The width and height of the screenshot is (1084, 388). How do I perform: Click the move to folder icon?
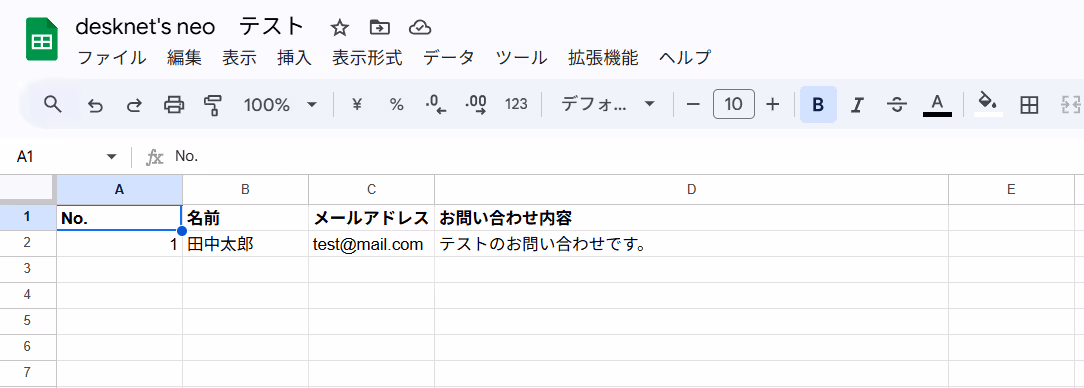point(380,28)
